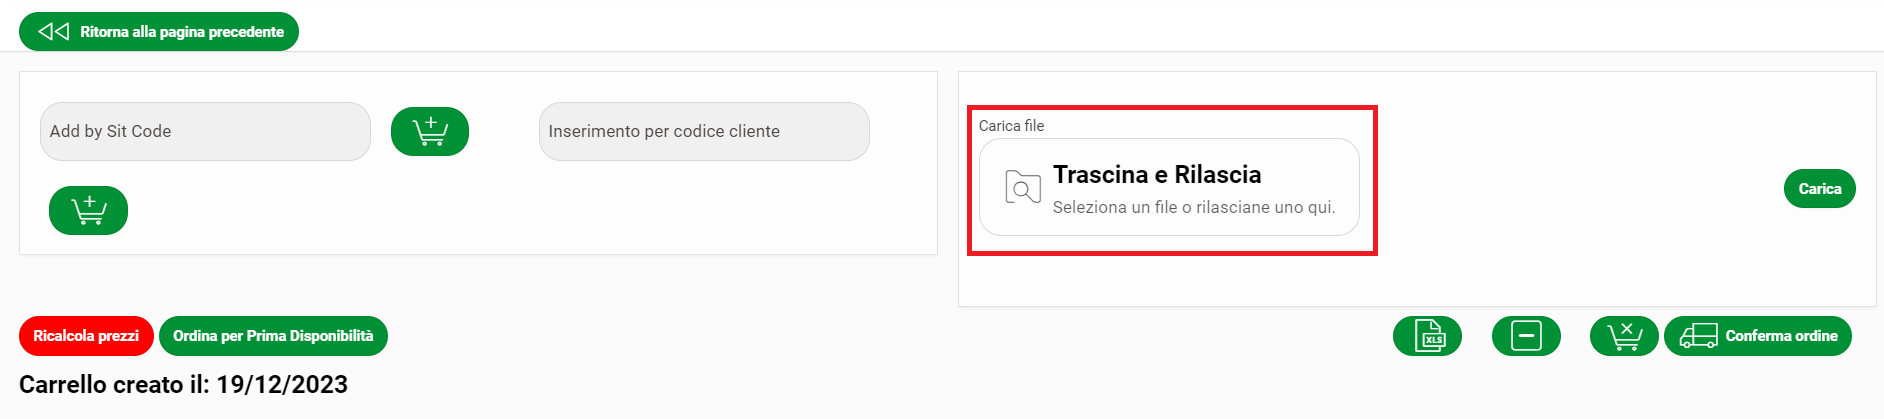The image size is (1884, 419).
Task: Click the minus icon button
Action: pyautogui.click(x=1525, y=336)
